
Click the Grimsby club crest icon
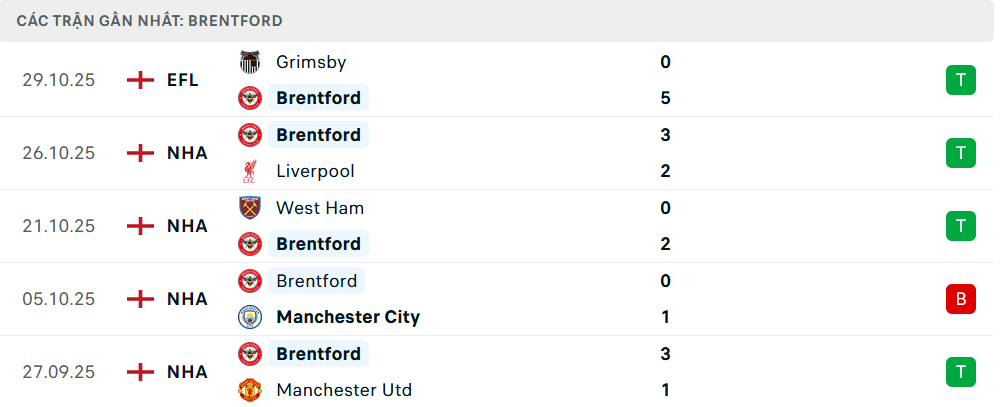coord(249,62)
